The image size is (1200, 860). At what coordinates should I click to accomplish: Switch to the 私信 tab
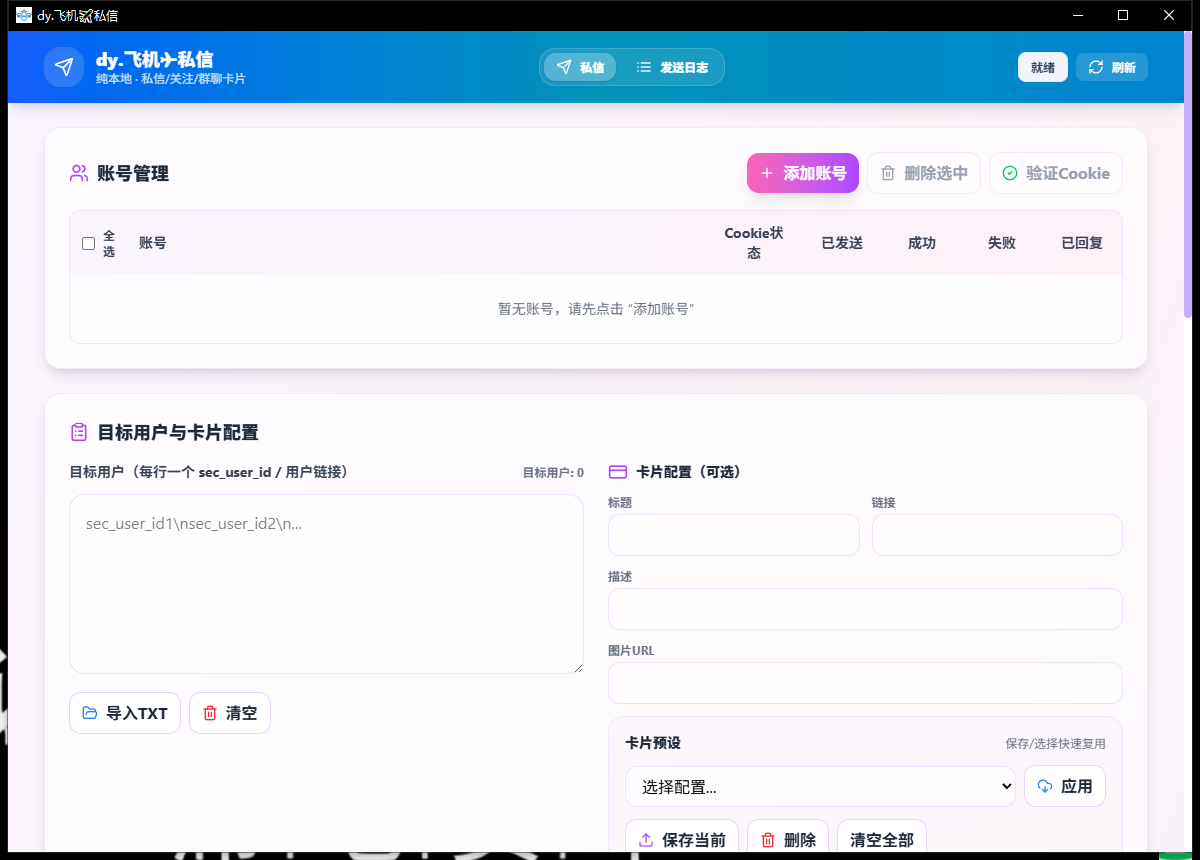point(580,67)
